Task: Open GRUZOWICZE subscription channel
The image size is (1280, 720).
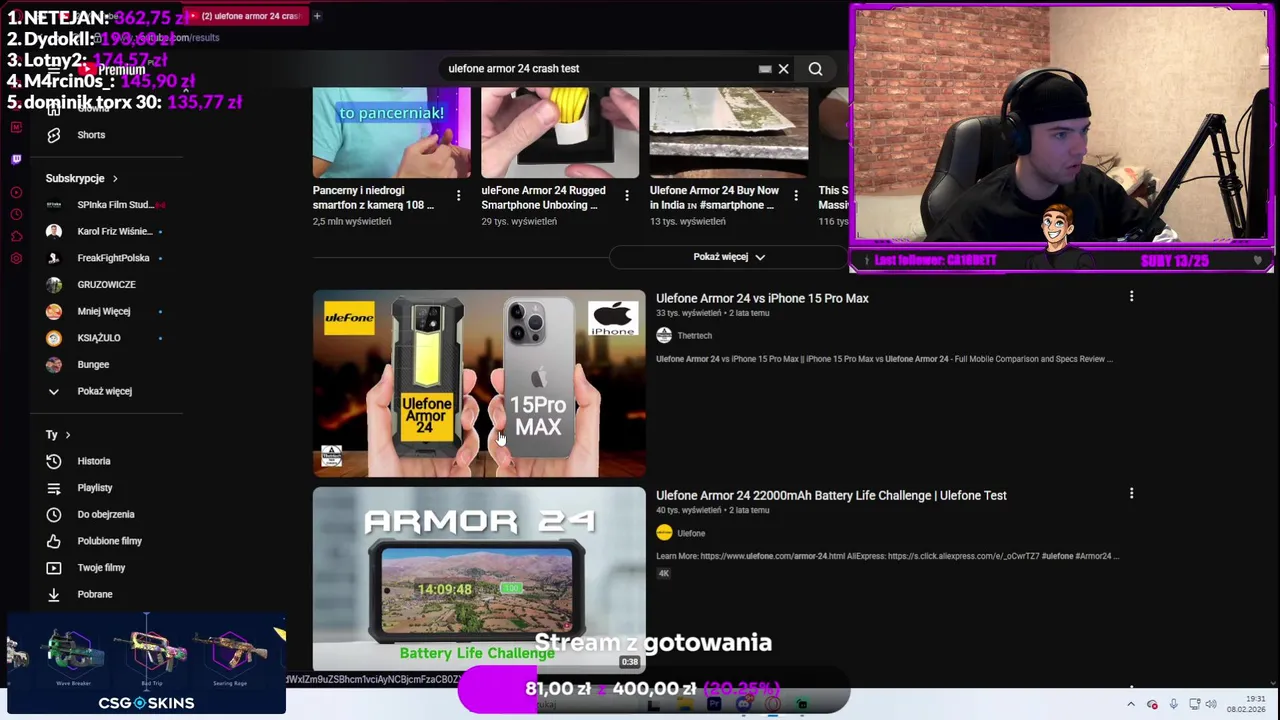Action: 106,285
